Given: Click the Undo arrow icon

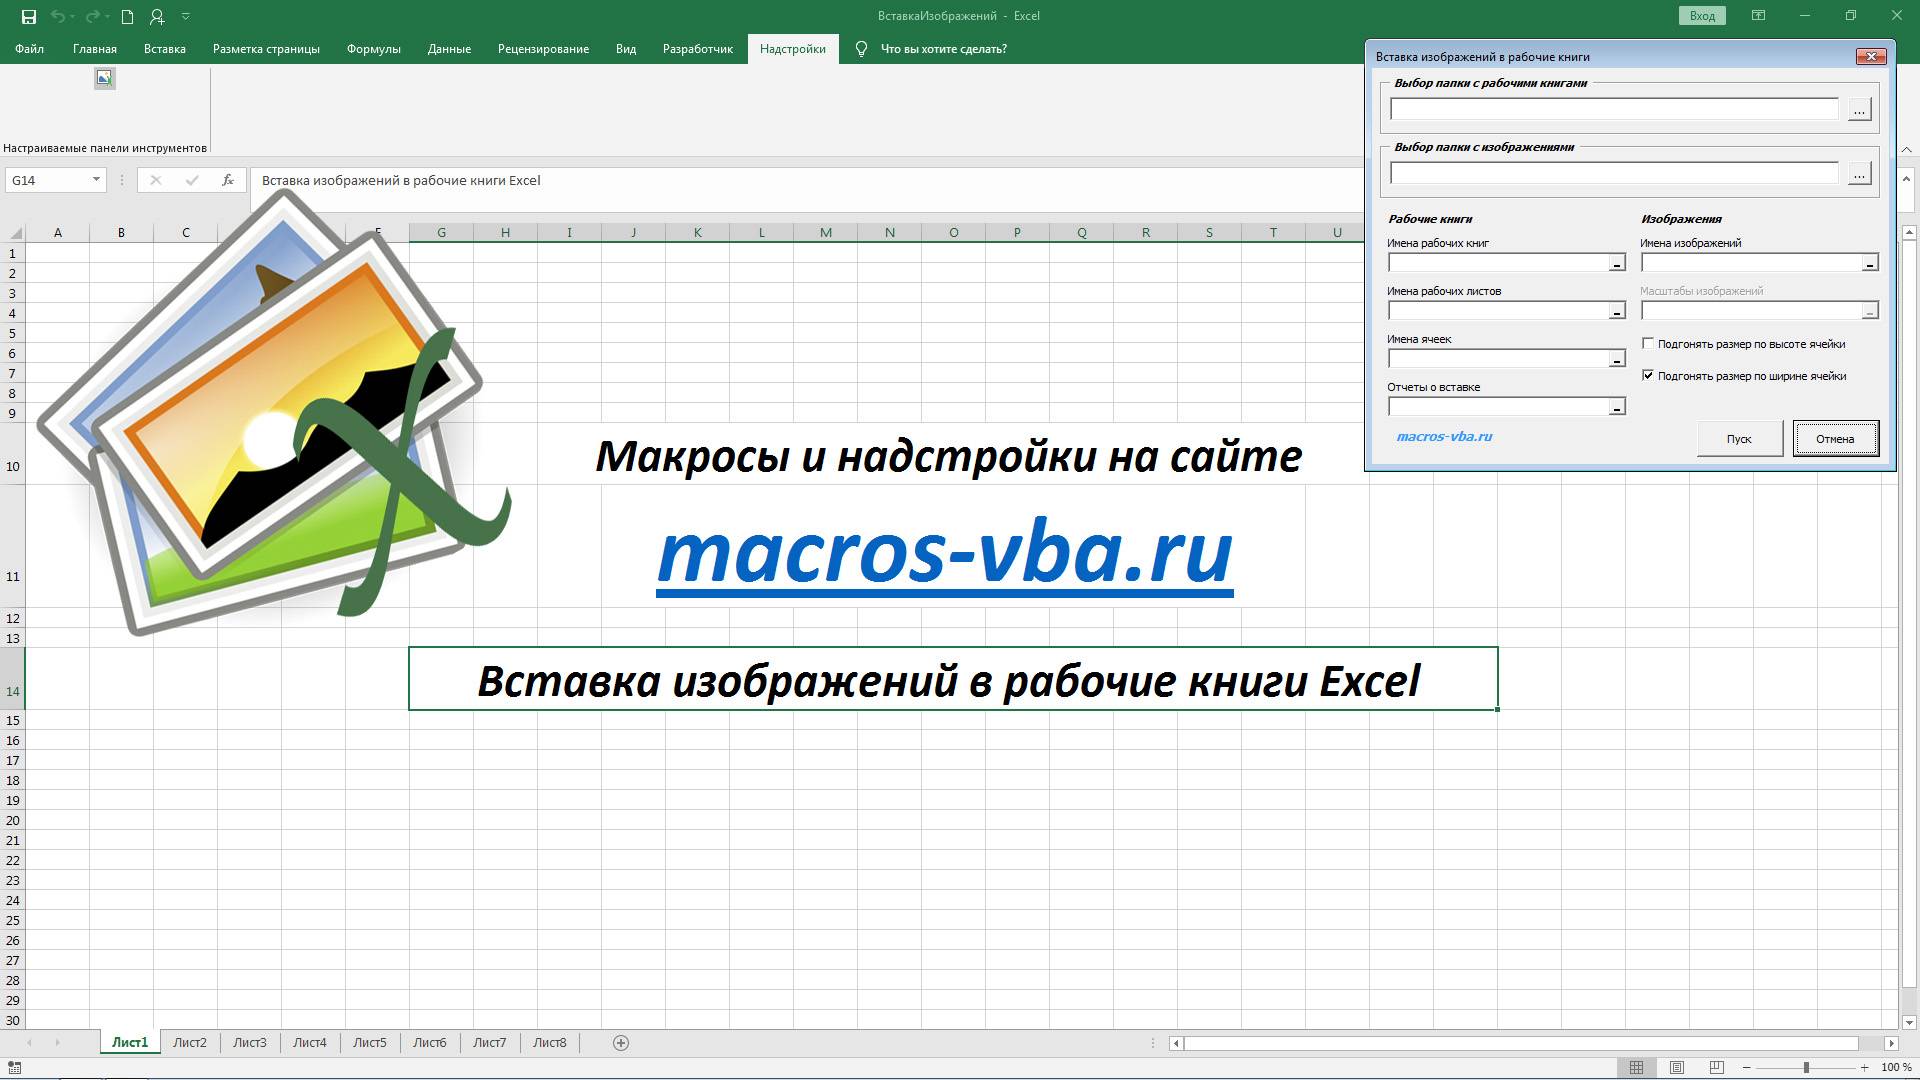Looking at the screenshot, I should click(x=58, y=16).
